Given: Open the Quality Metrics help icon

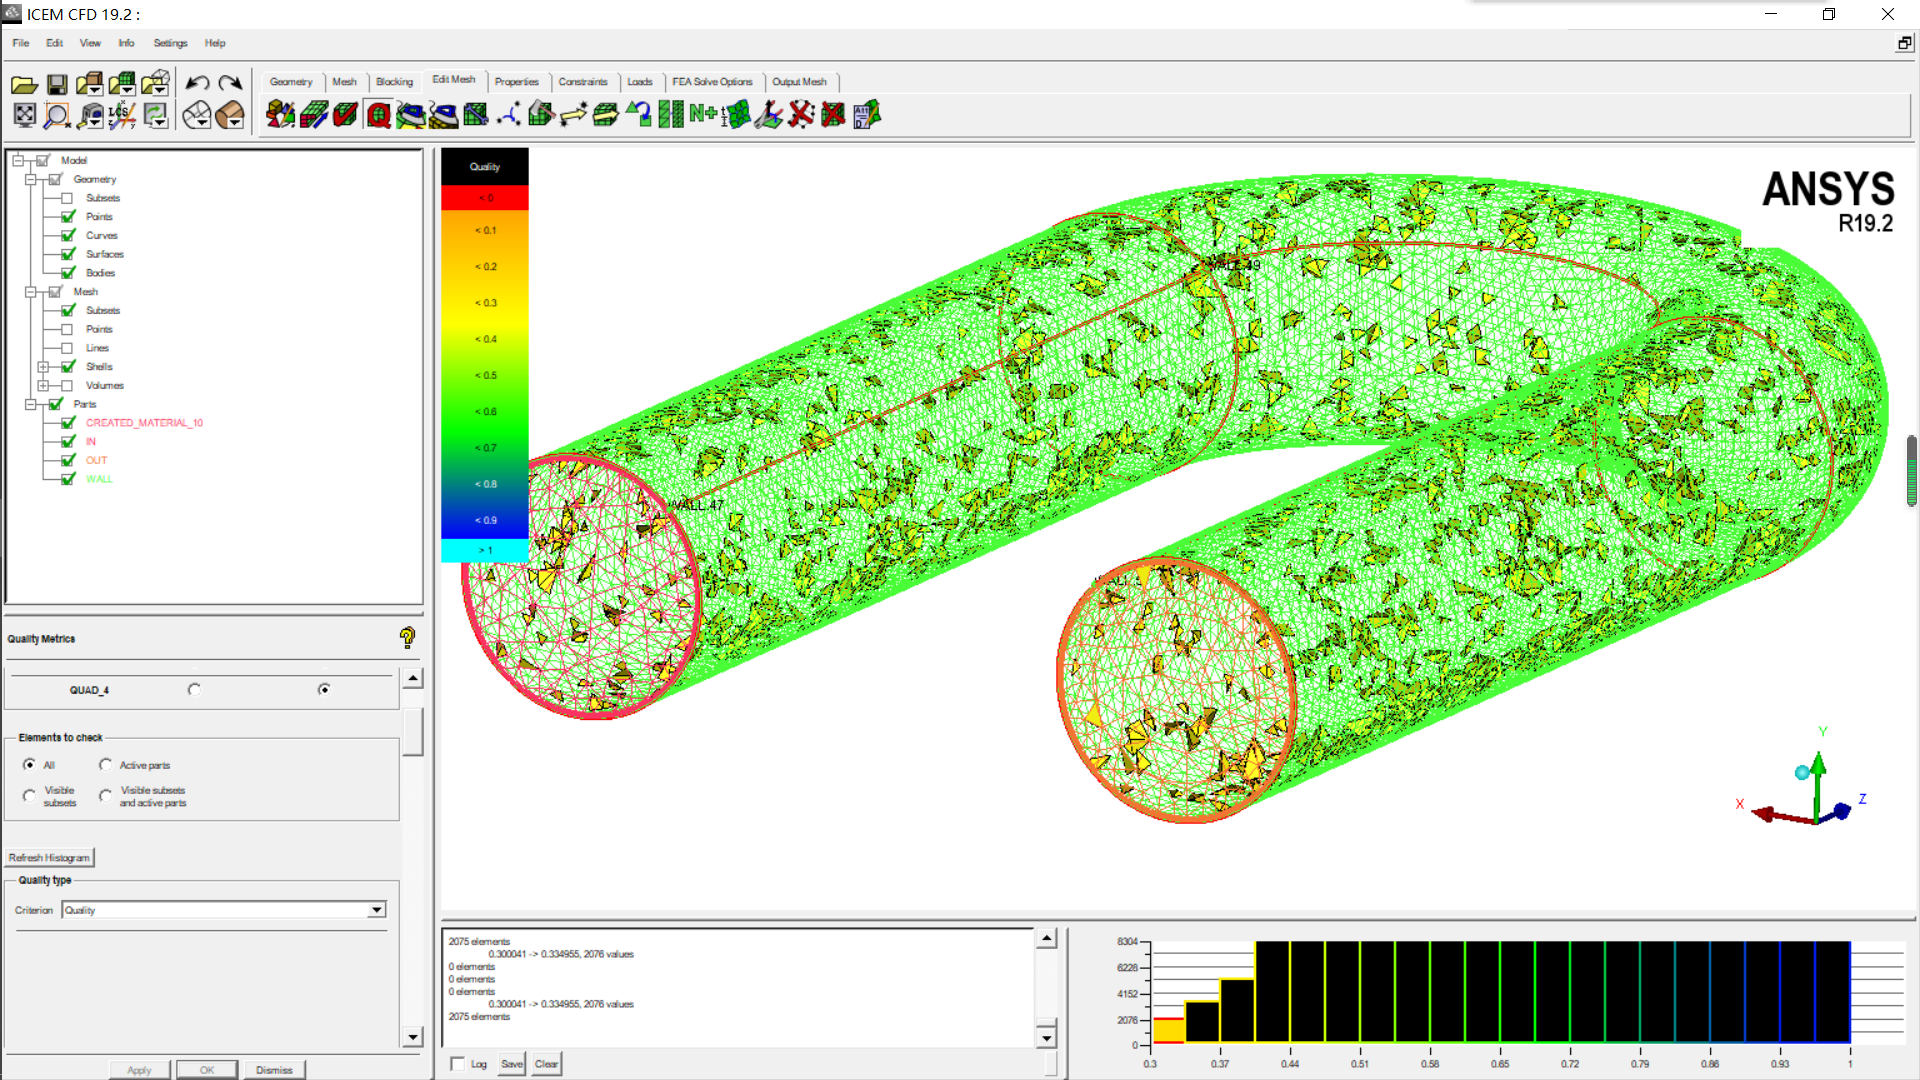Looking at the screenshot, I should point(407,637).
